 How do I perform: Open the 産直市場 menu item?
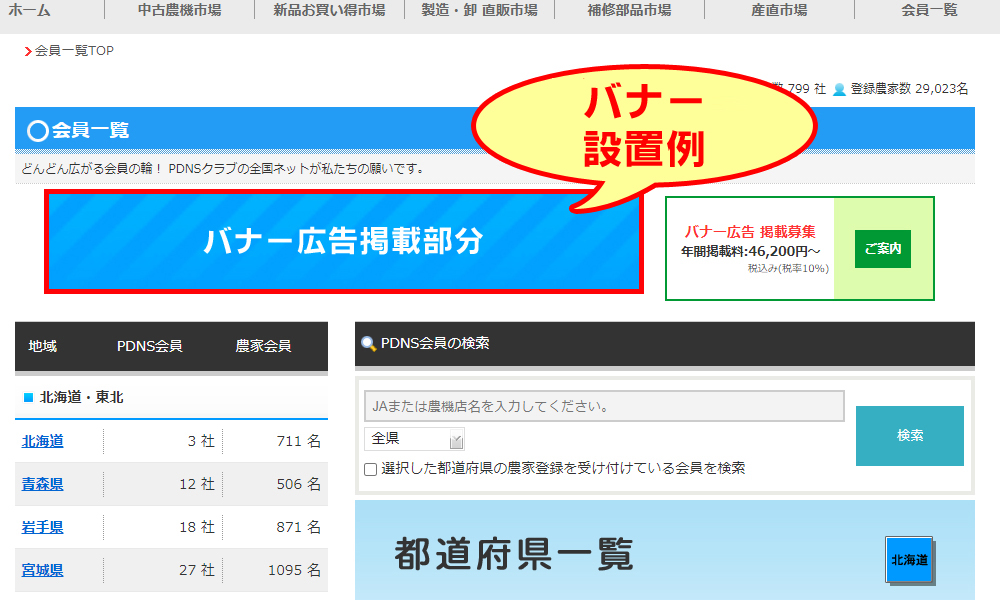point(779,10)
